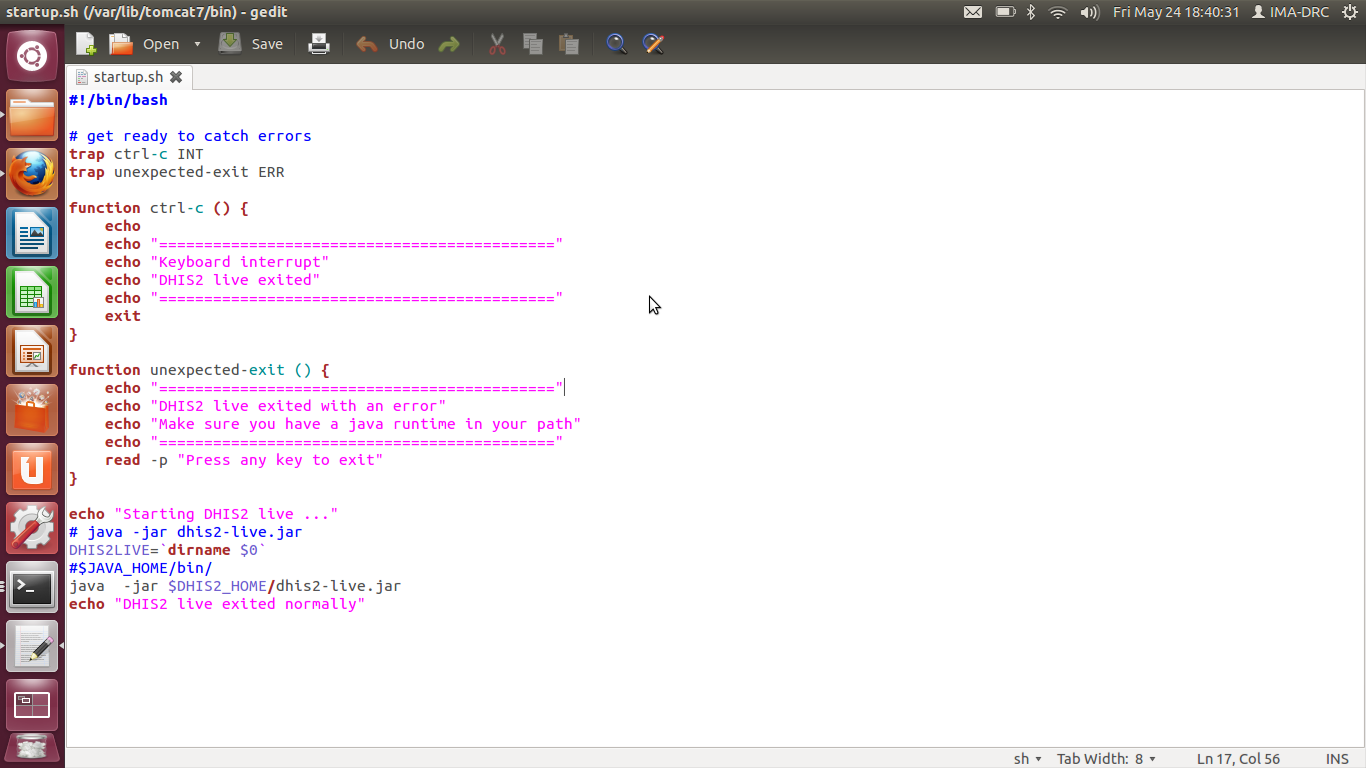This screenshot has height=768, width=1366.
Task: Click the Copy icon in toolbar
Action: coord(533,44)
